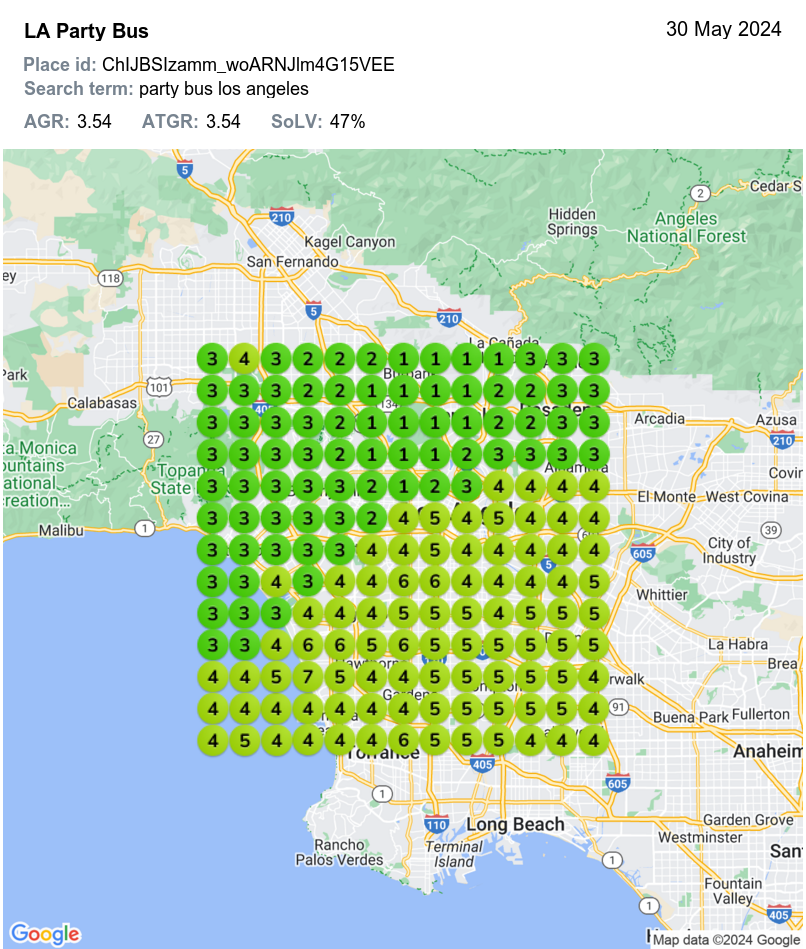Select the rank 4 marker in top grid row
Image resolution: width=806 pixels, height=949 pixels.
coord(243,358)
